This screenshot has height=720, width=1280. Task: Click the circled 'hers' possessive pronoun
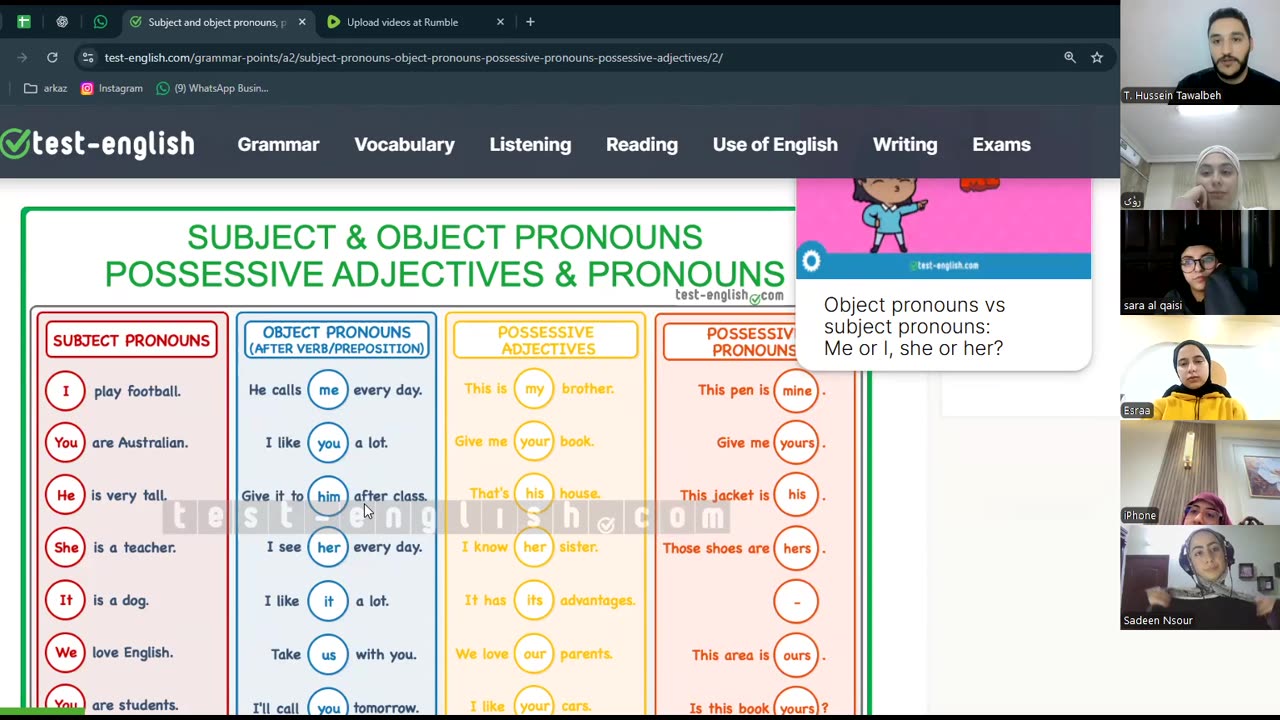[x=796, y=548]
